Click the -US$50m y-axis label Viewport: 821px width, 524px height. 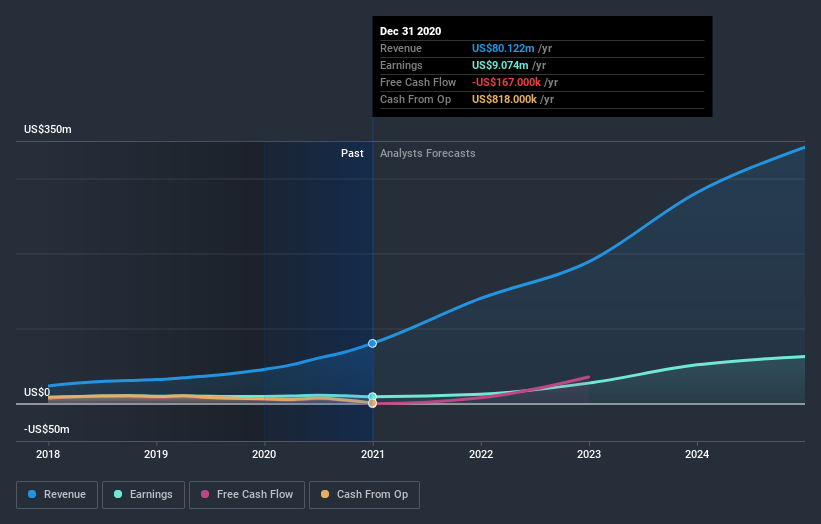point(47,429)
